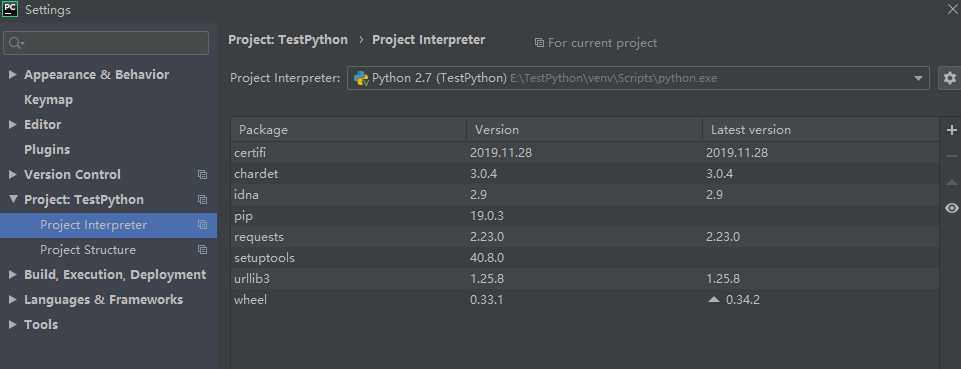The width and height of the screenshot is (961, 369).
Task: Expand Appearance & Behavior section
Action: point(12,75)
